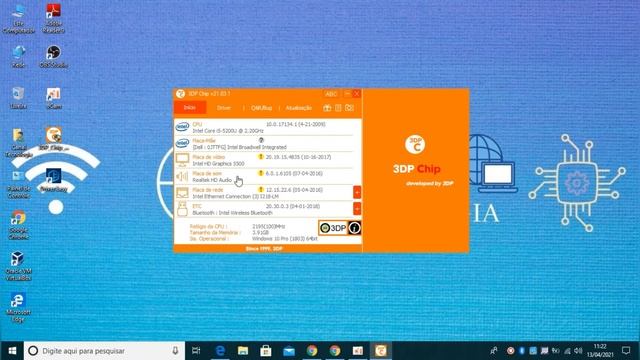Click the yellow alert icon for Placa de som

[x=261, y=173]
